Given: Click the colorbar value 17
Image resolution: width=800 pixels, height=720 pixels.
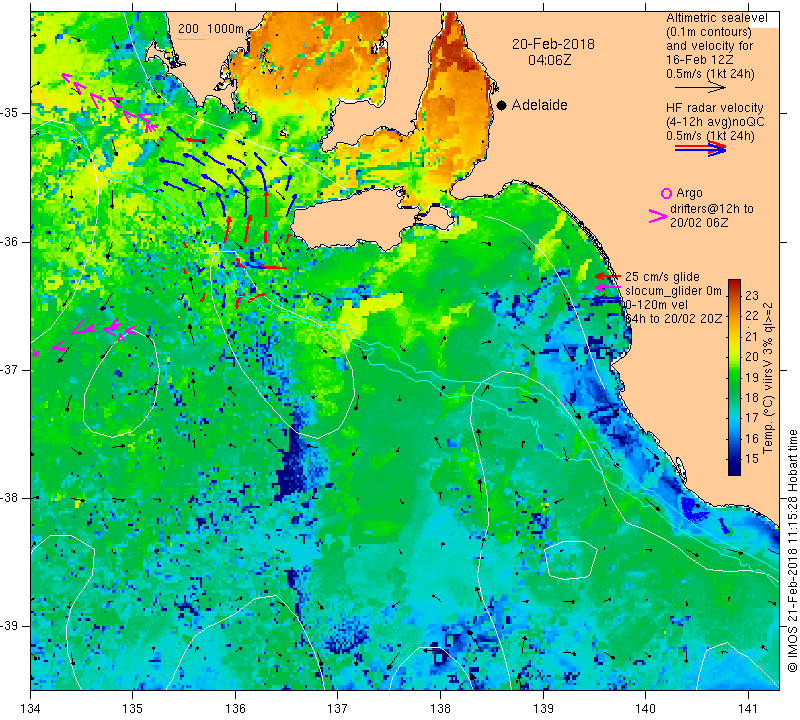Looking at the screenshot, I should (x=752, y=418).
